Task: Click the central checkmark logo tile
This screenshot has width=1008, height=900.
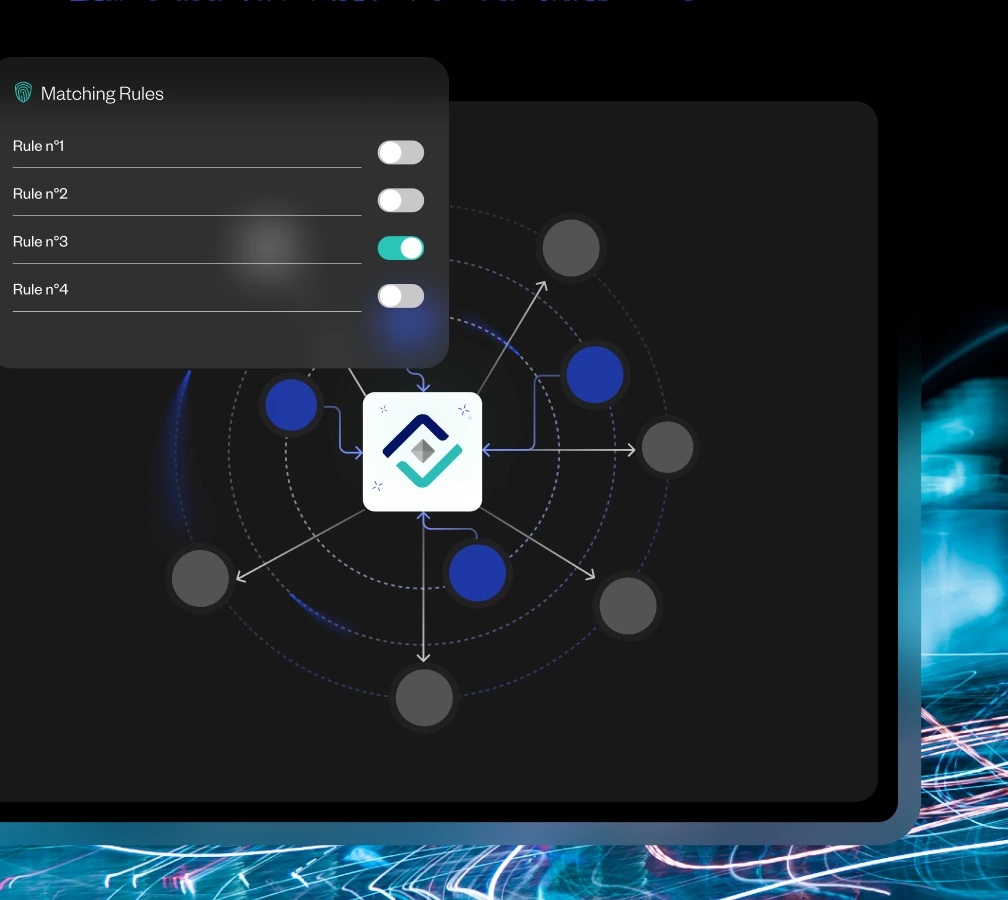Action: pos(422,452)
